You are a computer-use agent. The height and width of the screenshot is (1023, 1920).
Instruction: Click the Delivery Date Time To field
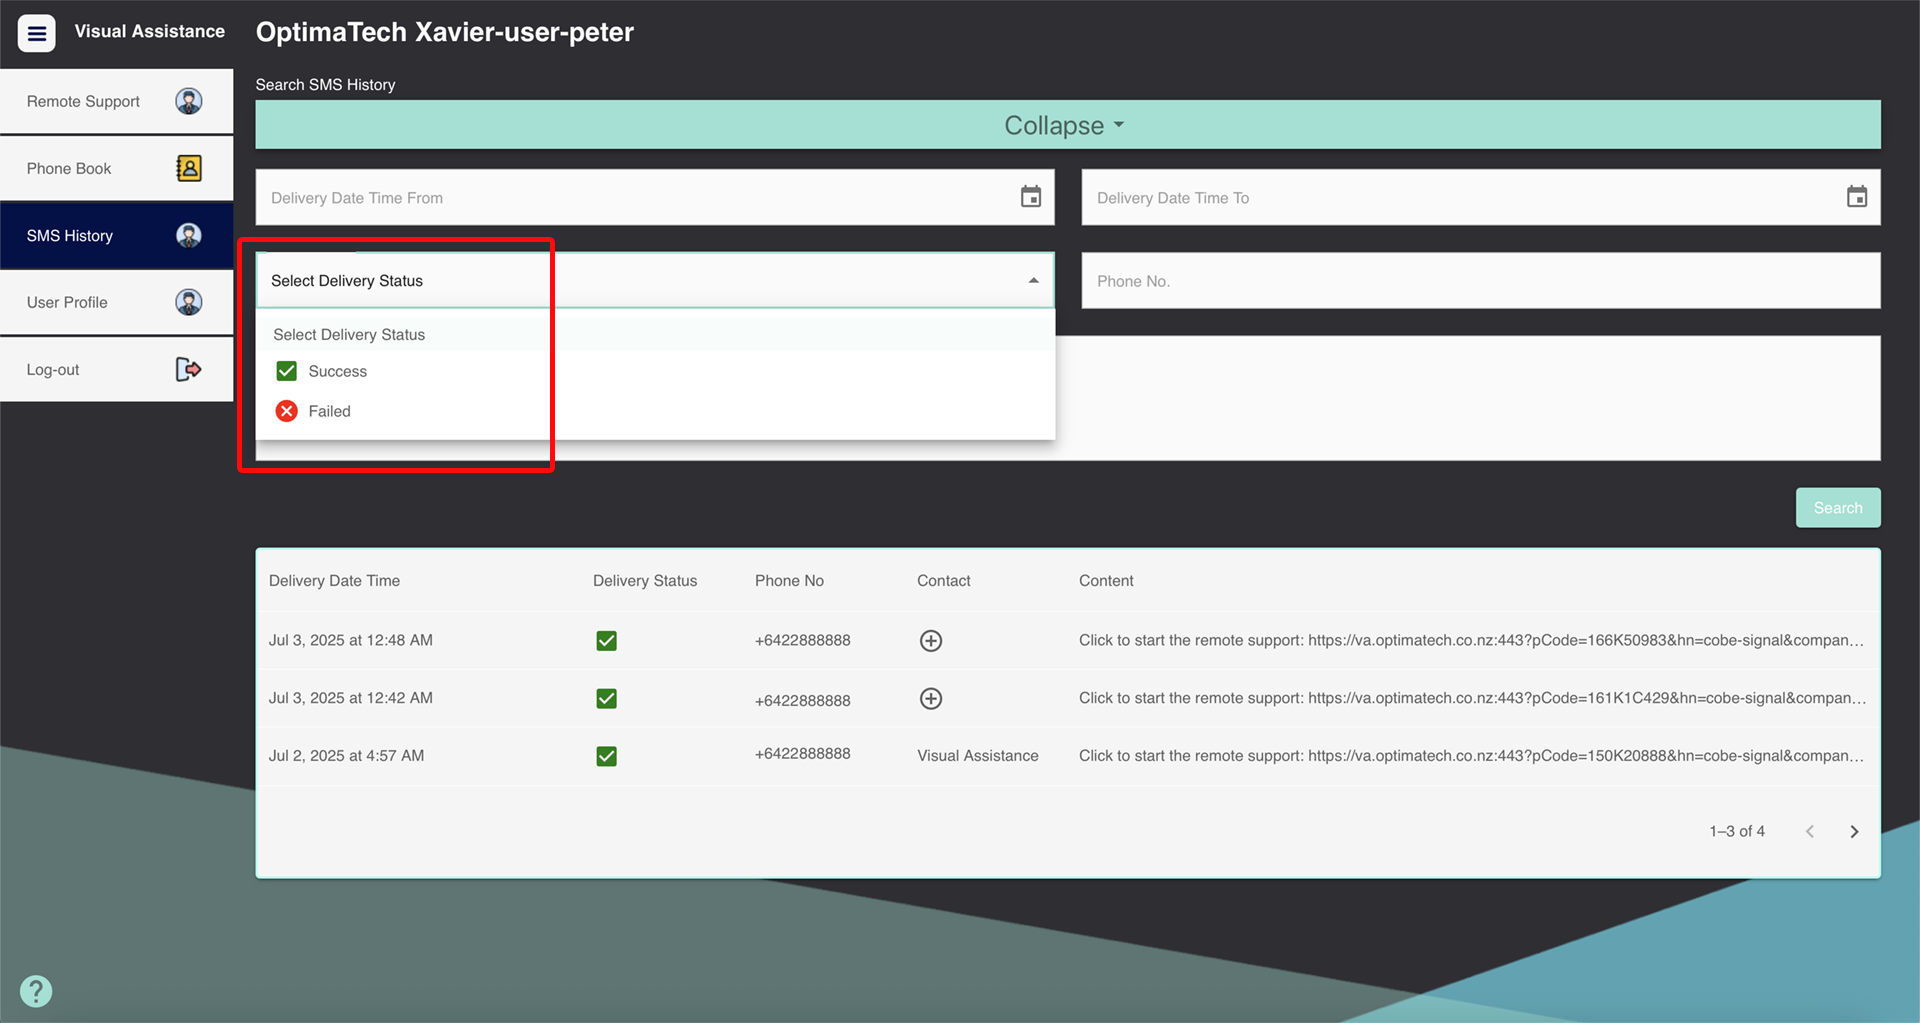[1480, 197]
